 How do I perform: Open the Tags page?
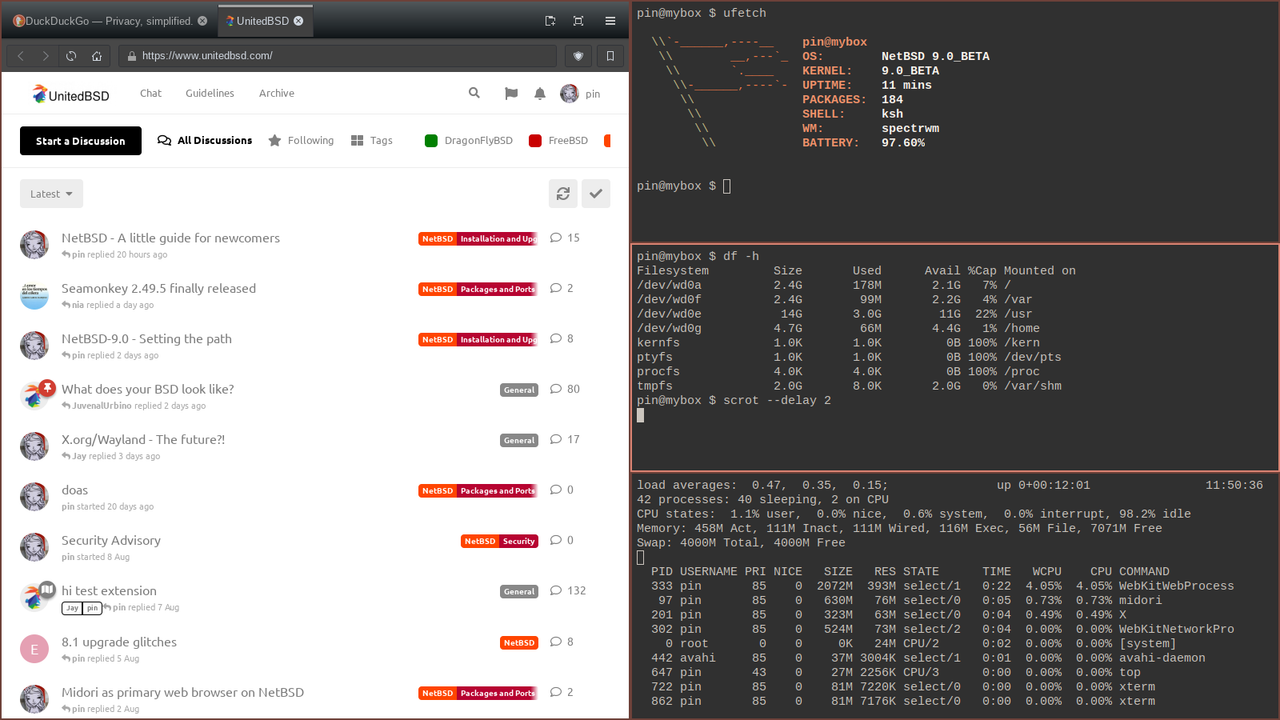point(371,141)
